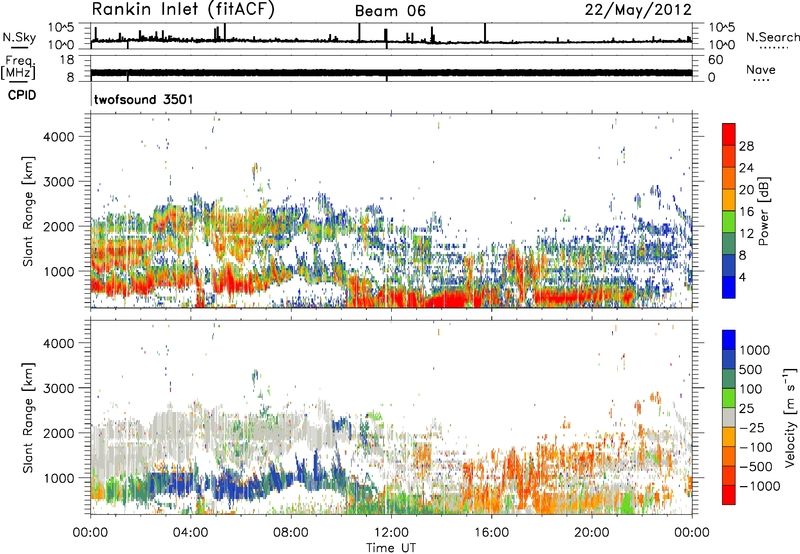
Task: Click the '18' frequency axis value
Action: click(x=67, y=60)
